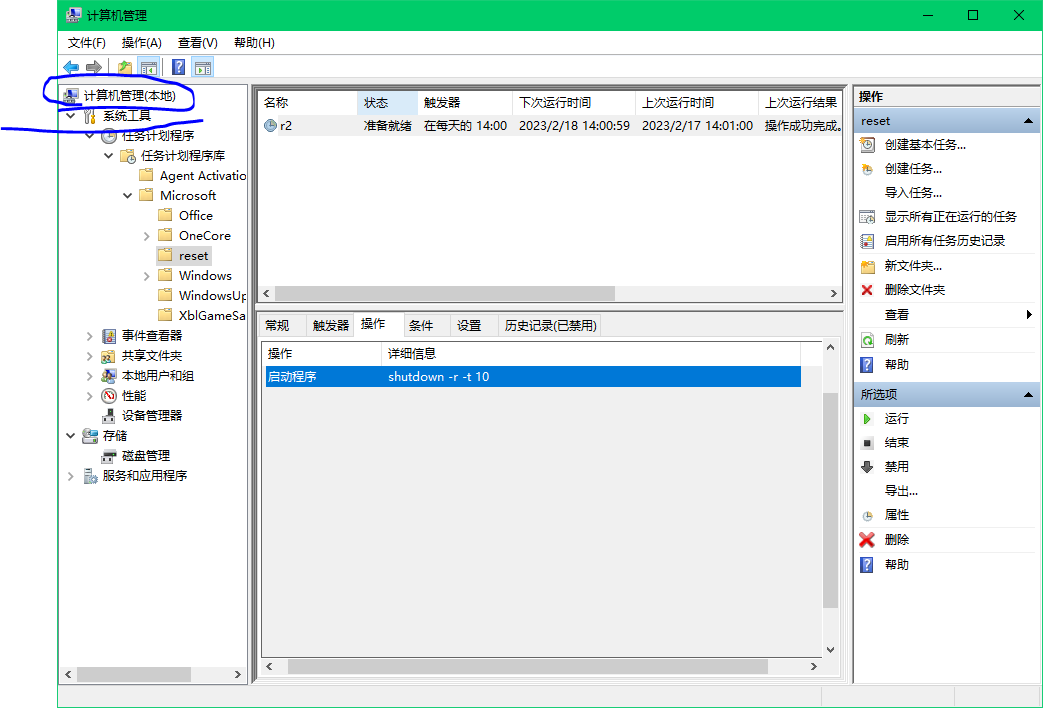Image resolution: width=1043 pixels, height=708 pixels.
Task: Click New Folder (新文件夹) action
Action: pos(913,266)
